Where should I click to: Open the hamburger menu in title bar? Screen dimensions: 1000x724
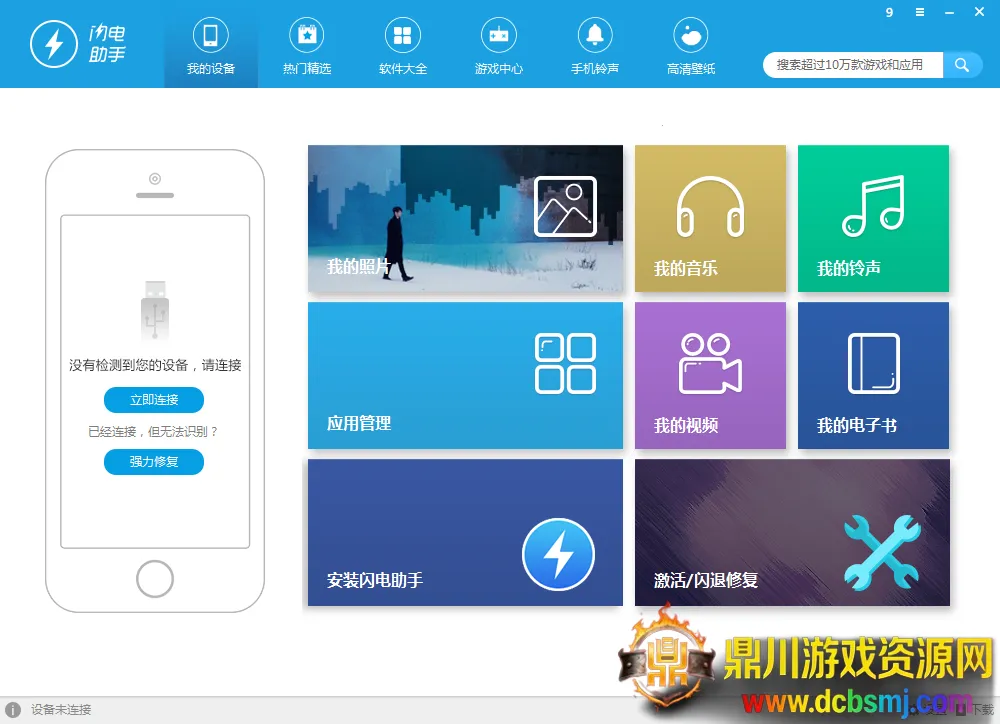[920, 12]
